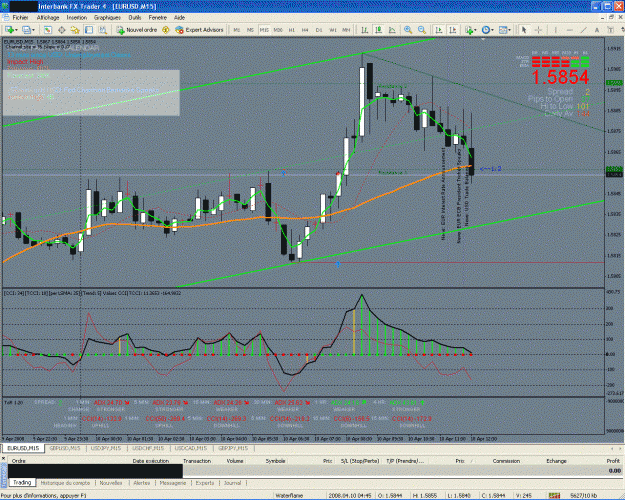This screenshot has width=625, height=500.
Task: Toggle chart shift icon
Action: (453, 30)
